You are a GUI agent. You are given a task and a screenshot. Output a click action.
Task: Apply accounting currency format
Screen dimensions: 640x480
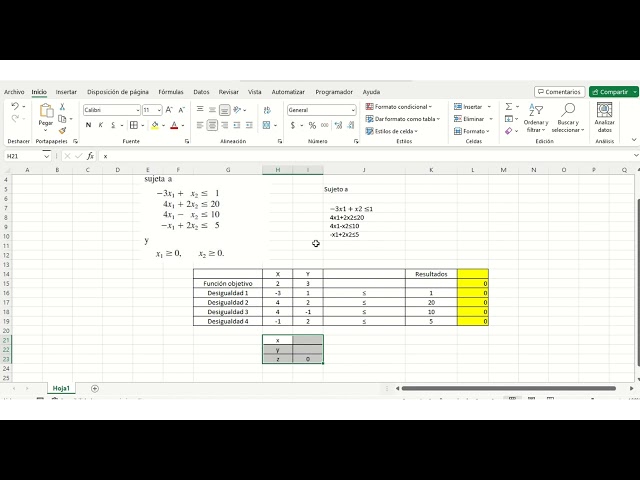(293, 125)
